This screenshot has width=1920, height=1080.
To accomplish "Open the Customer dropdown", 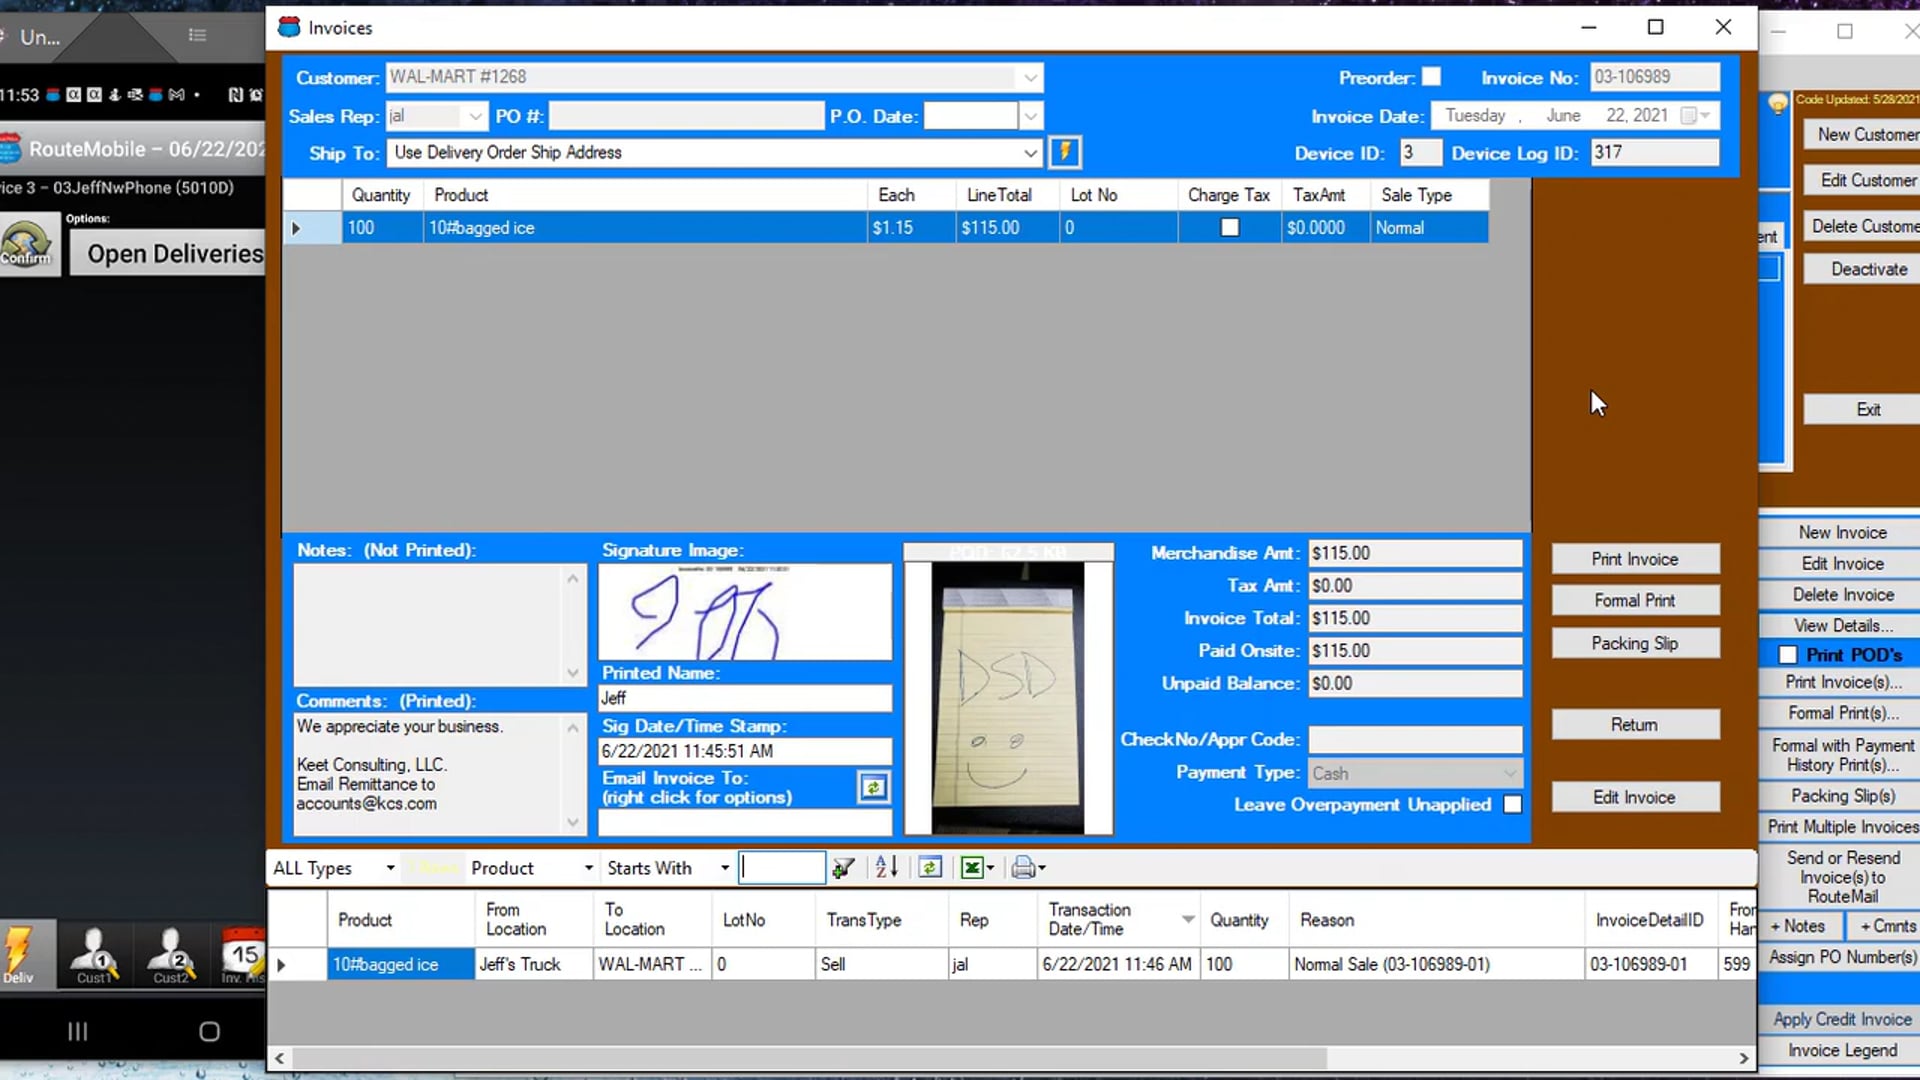I will (1030, 78).
